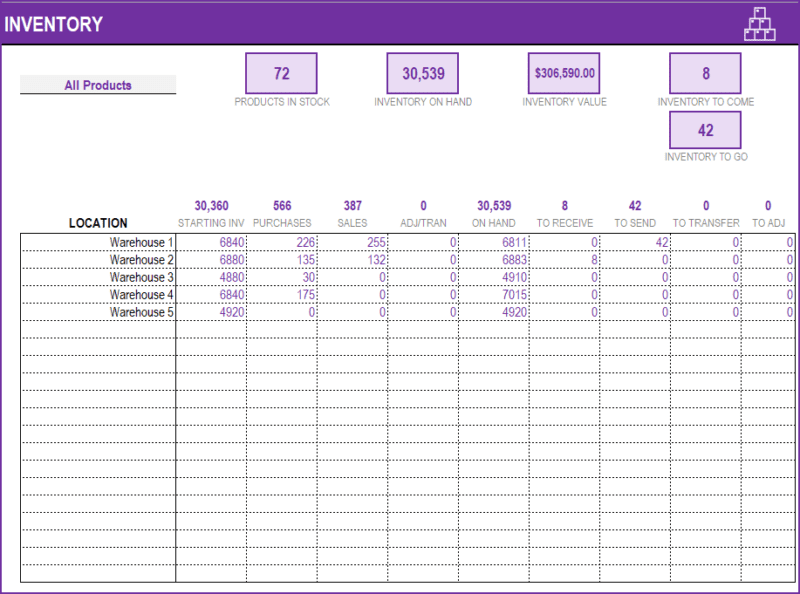The image size is (800, 594).
Task: Click the stacked boxes inventory icon
Action: tap(760, 23)
